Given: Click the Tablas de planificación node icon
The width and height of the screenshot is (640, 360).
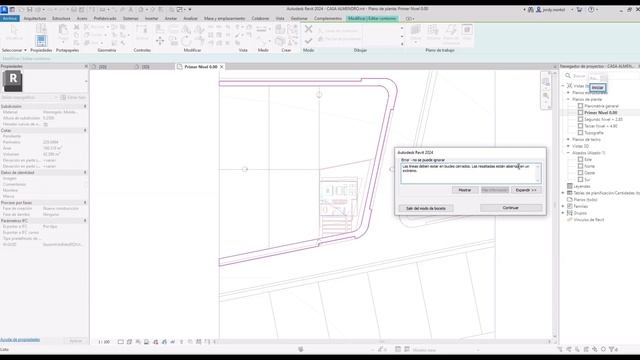Looking at the screenshot, I should [x=570, y=193].
